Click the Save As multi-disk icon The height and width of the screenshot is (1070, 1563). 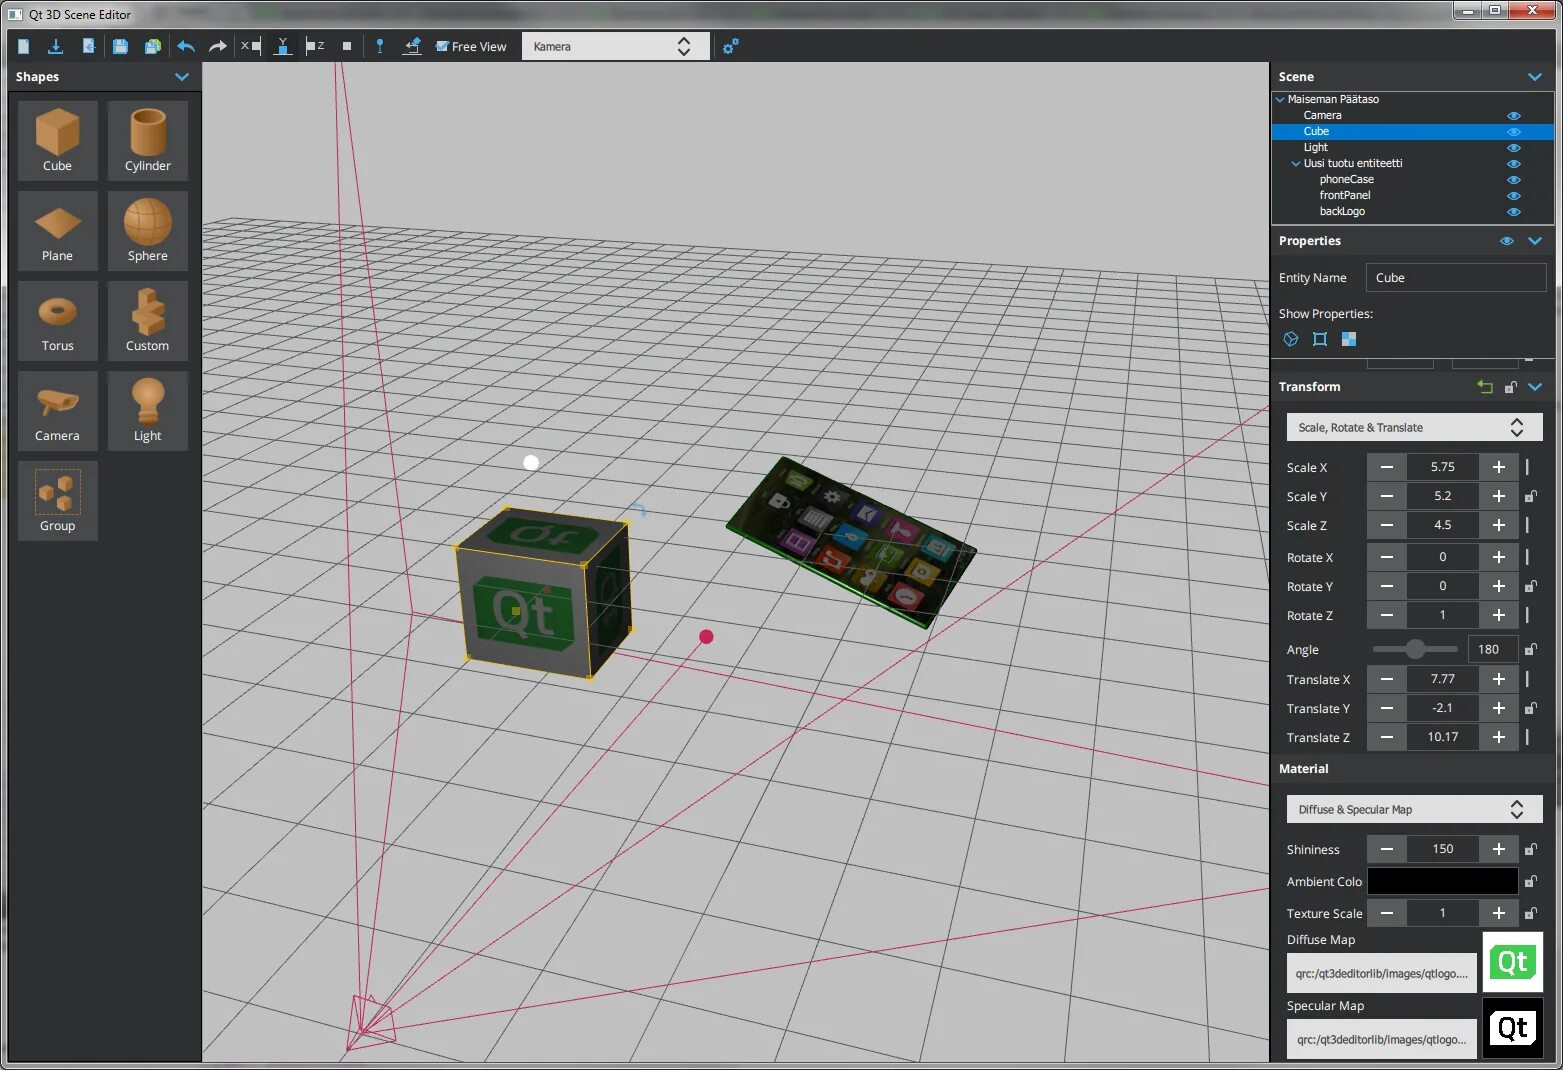[152, 46]
